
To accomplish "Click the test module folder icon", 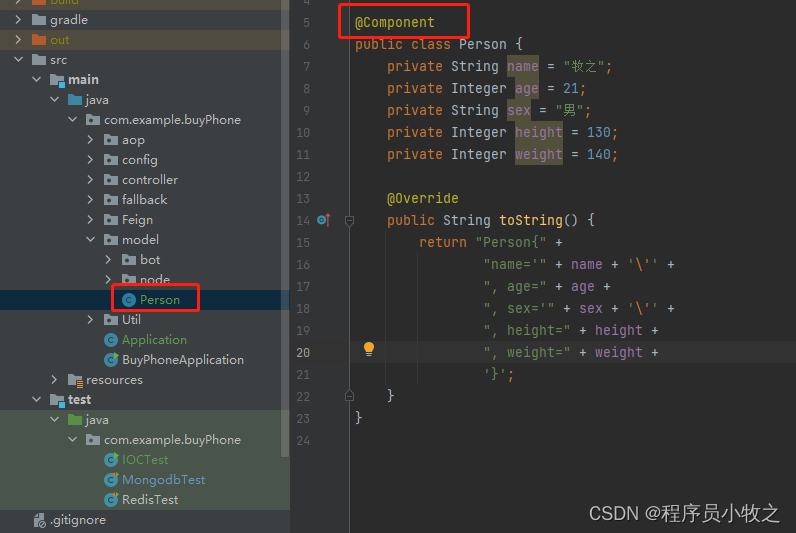I will [x=57, y=400].
